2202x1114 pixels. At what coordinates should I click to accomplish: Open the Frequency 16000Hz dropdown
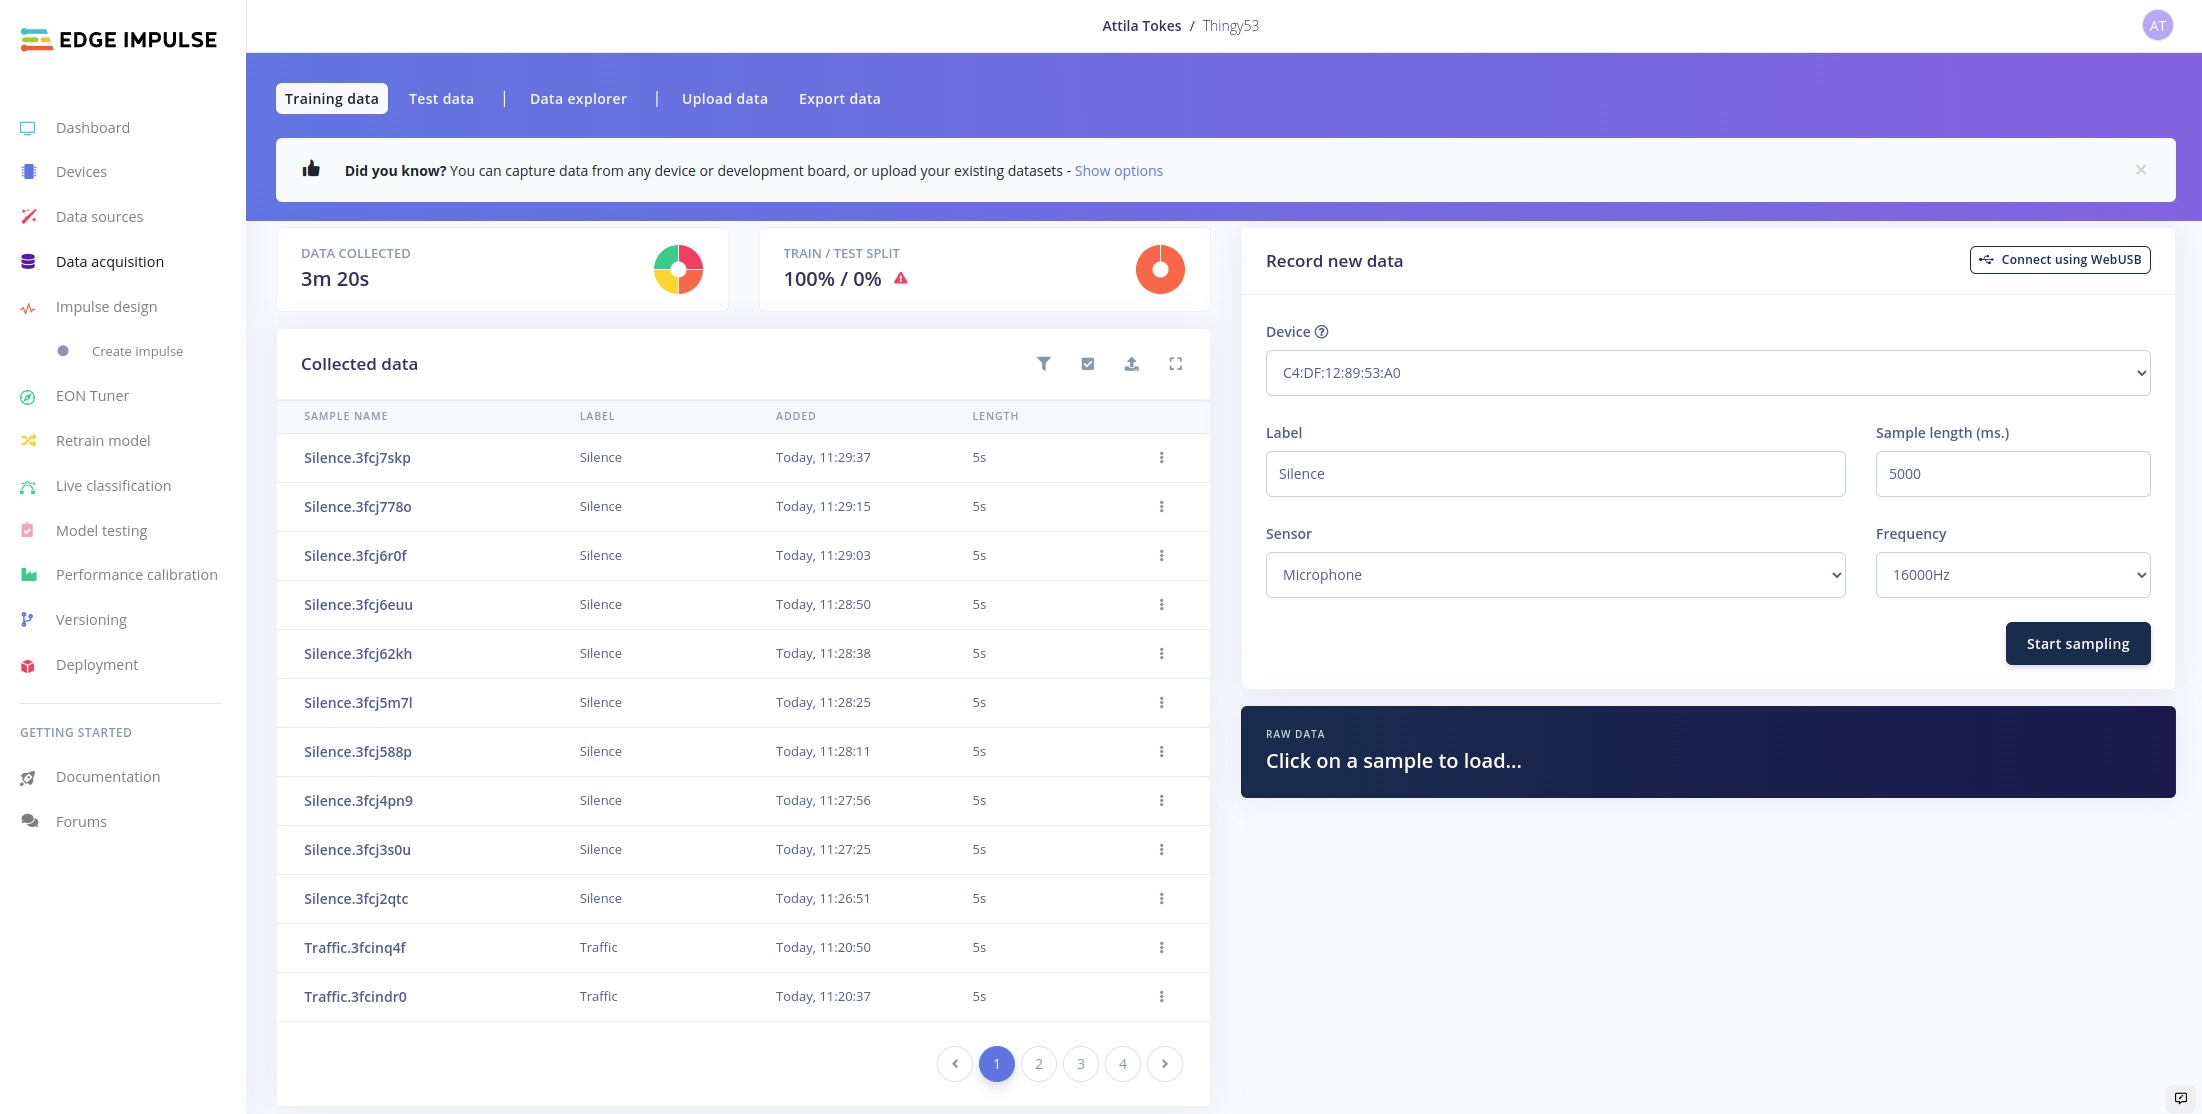point(2012,575)
